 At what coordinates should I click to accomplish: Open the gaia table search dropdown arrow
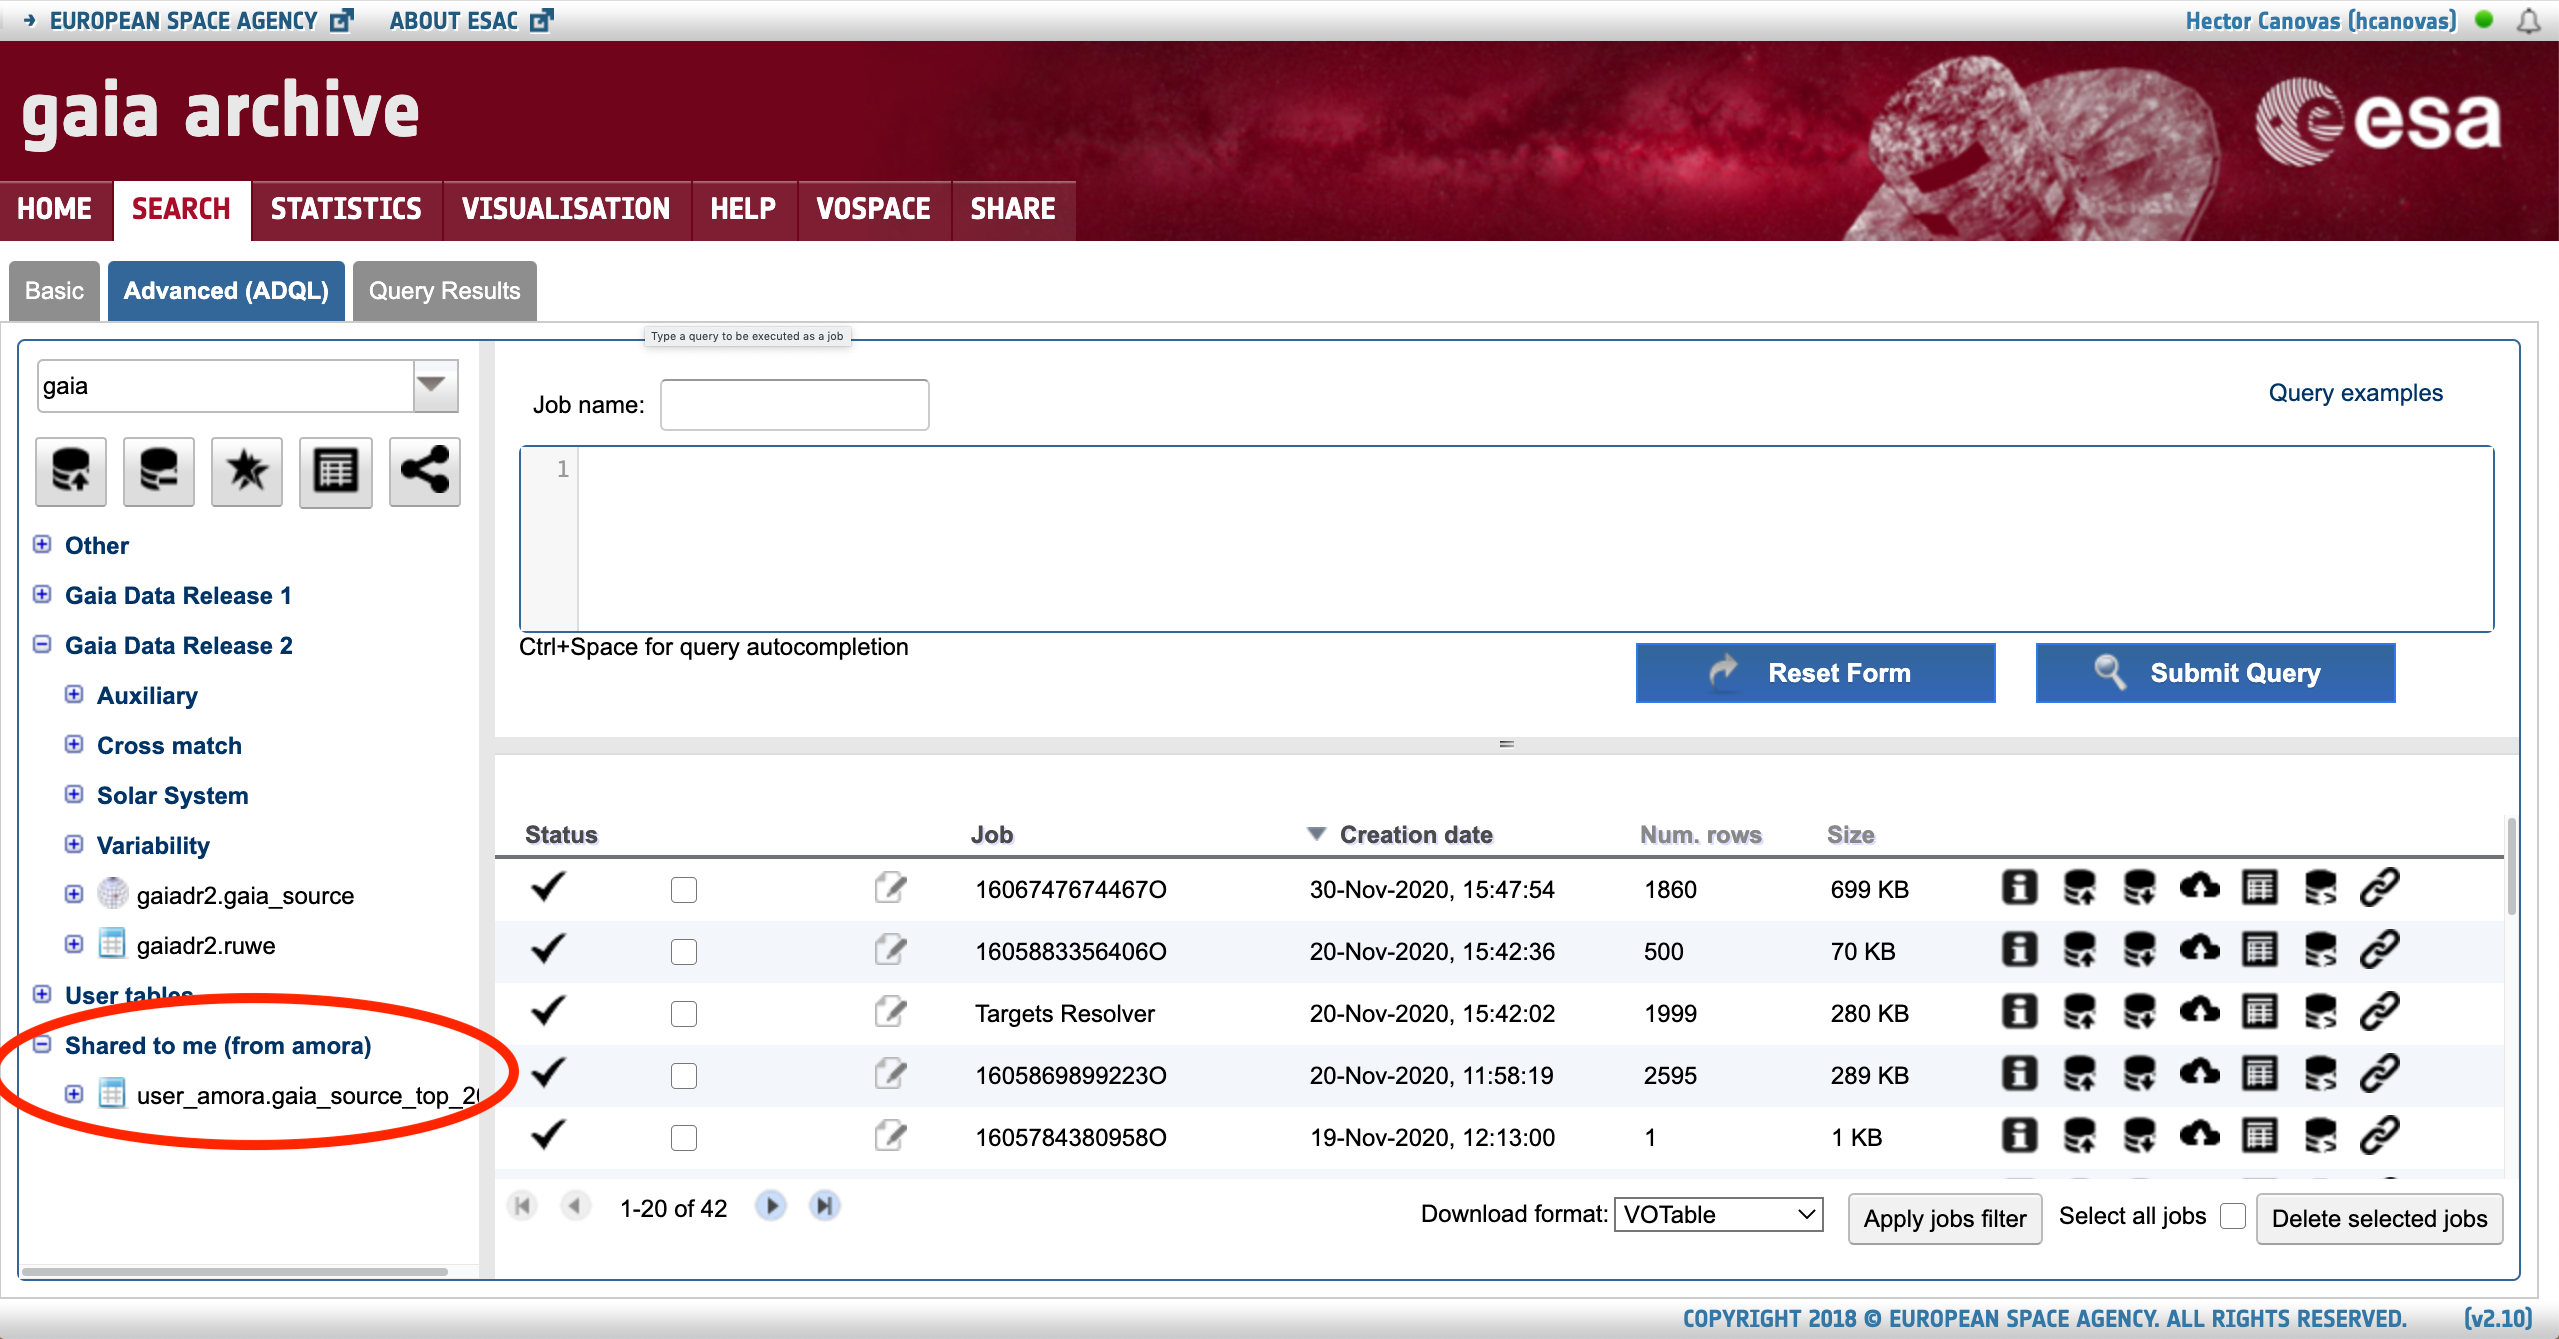(435, 386)
